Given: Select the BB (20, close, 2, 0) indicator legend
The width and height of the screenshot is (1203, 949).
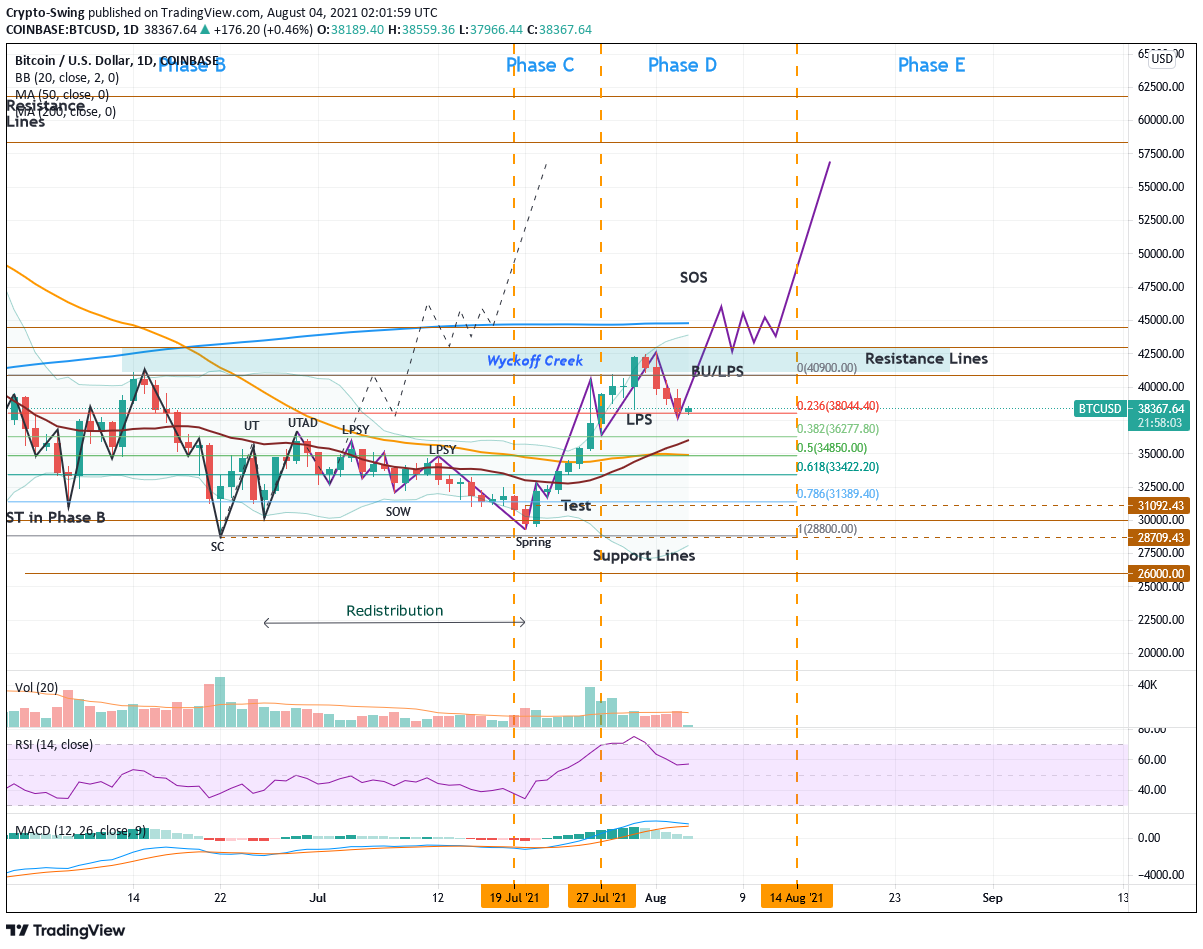Looking at the screenshot, I should [67, 78].
